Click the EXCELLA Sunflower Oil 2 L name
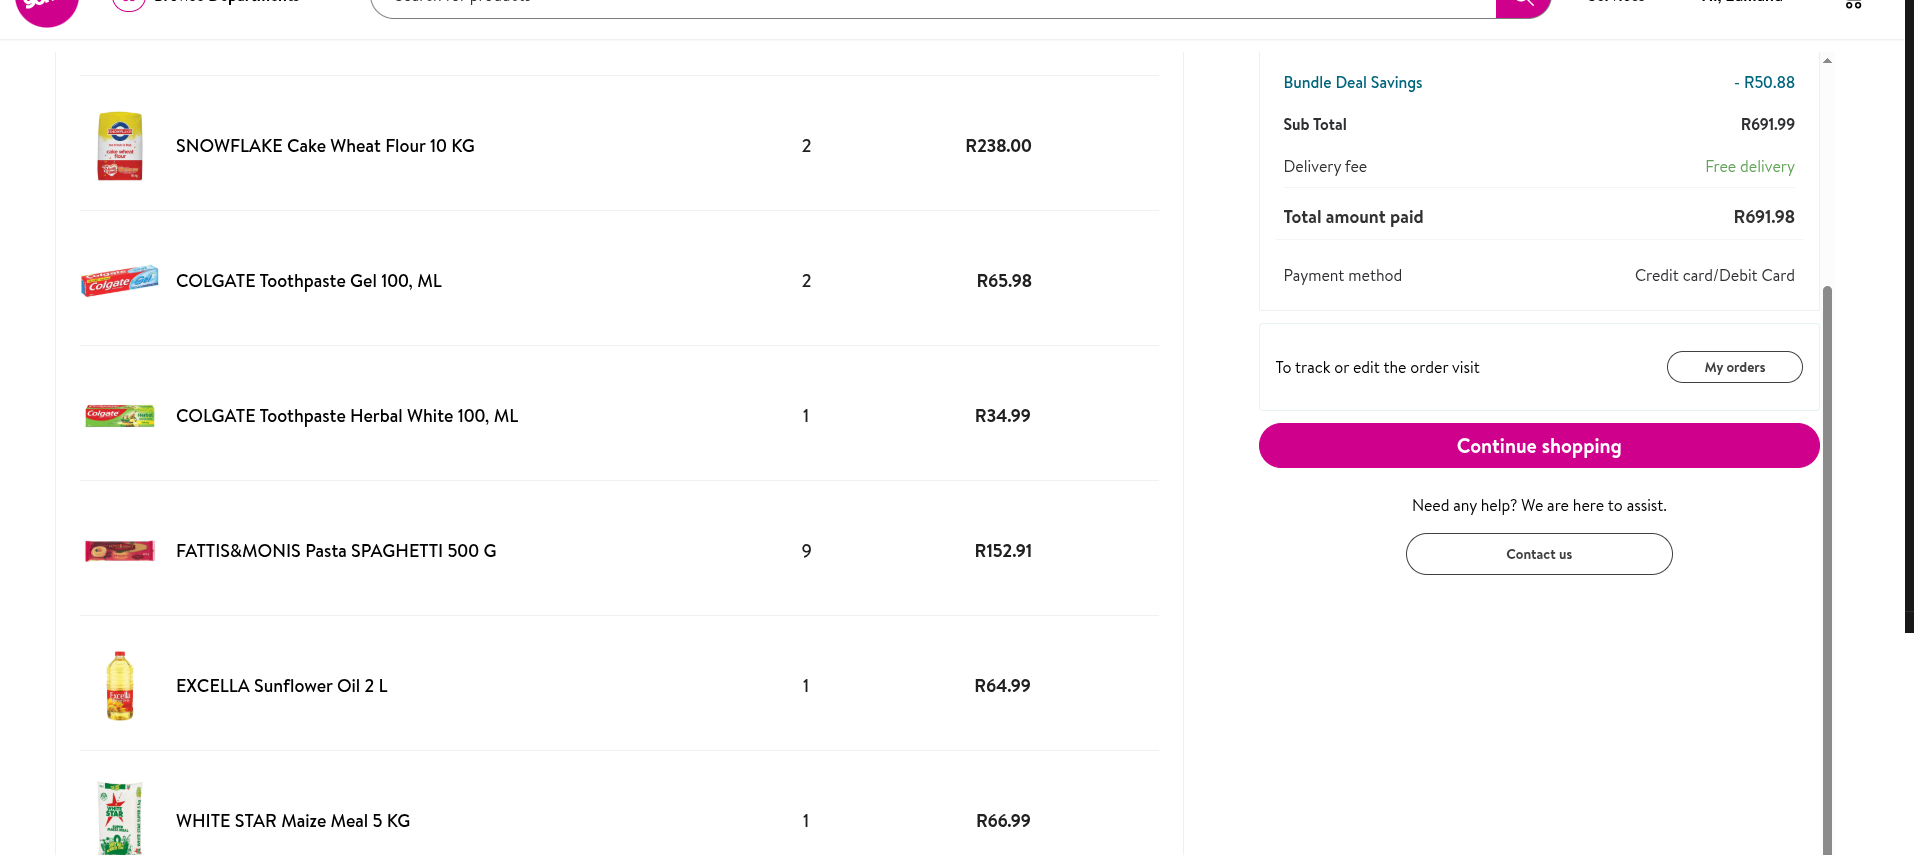Screen dimensions: 1914x855 282,686
